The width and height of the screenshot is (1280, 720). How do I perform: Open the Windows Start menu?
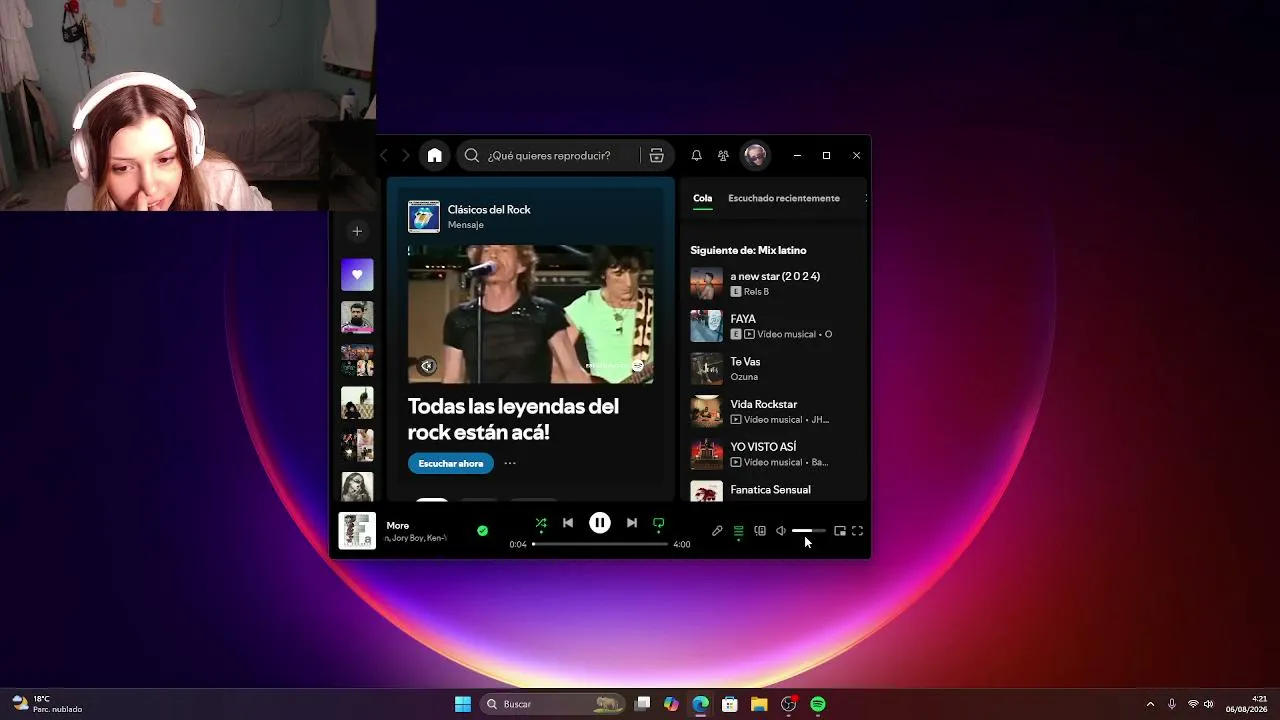pyautogui.click(x=463, y=704)
